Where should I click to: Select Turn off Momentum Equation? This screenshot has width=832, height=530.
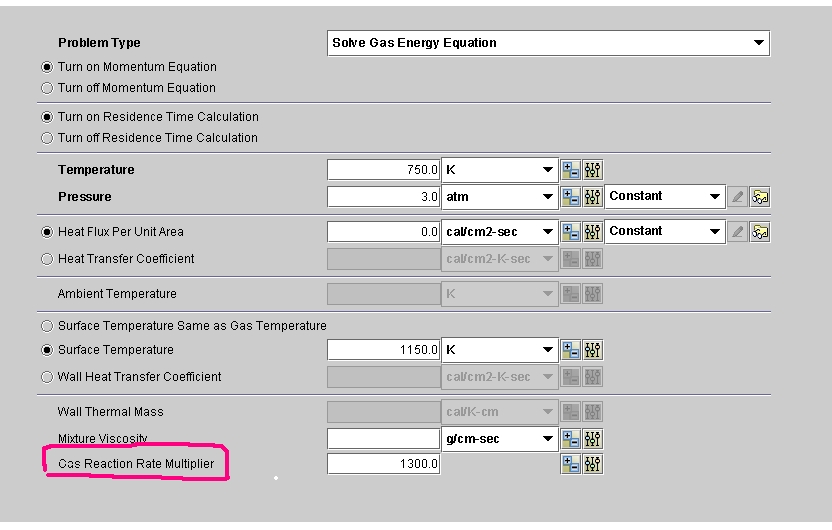coord(47,88)
